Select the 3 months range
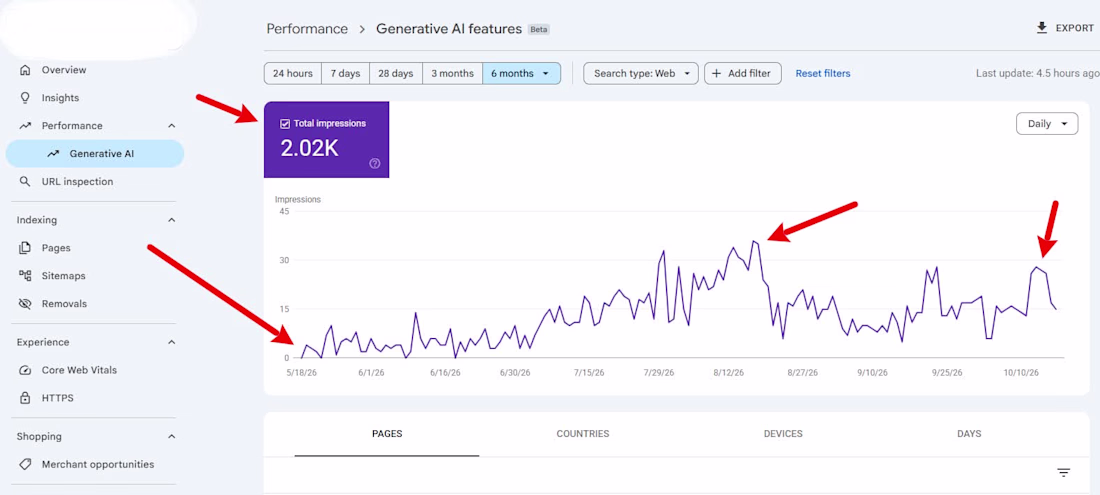 click(x=452, y=74)
